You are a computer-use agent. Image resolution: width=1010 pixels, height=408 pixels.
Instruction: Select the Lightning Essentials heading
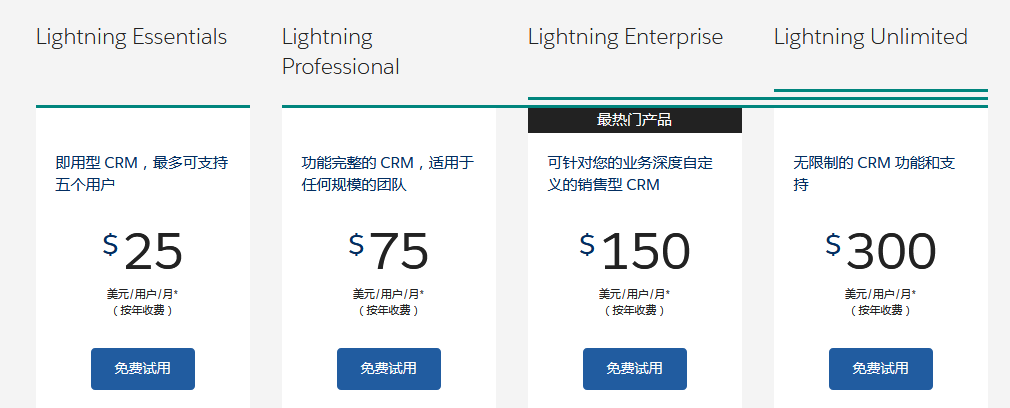click(x=131, y=37)
